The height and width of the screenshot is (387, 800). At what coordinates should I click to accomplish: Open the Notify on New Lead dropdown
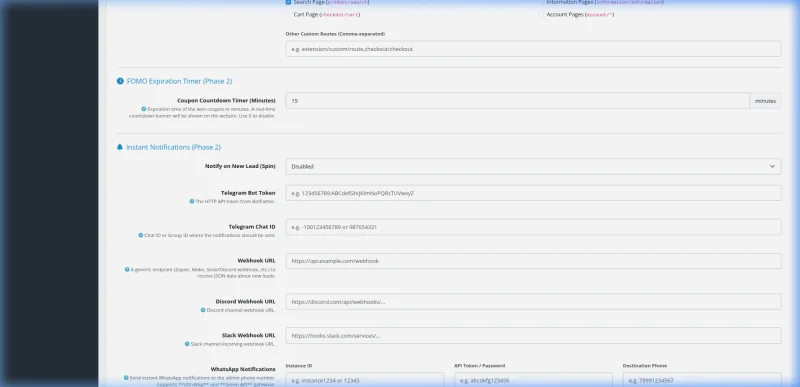click(x=533, y=166)
